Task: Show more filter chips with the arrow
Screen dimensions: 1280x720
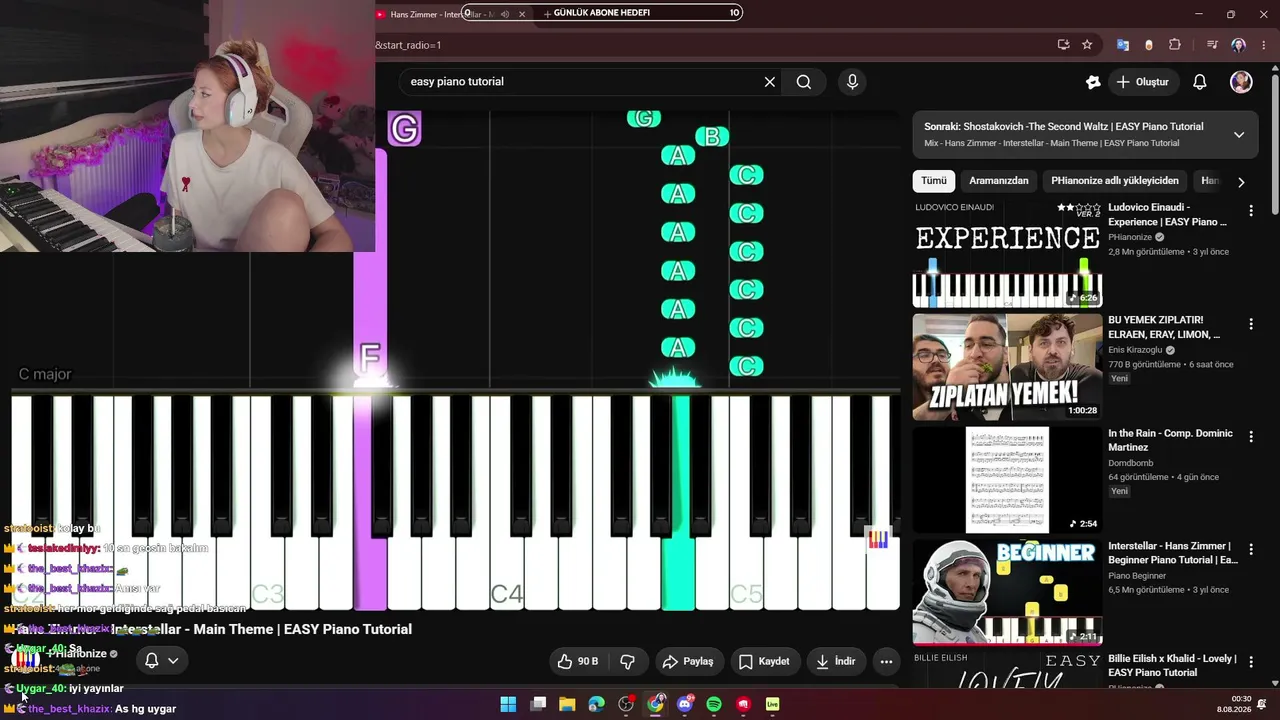Action: coord(1241,182)
